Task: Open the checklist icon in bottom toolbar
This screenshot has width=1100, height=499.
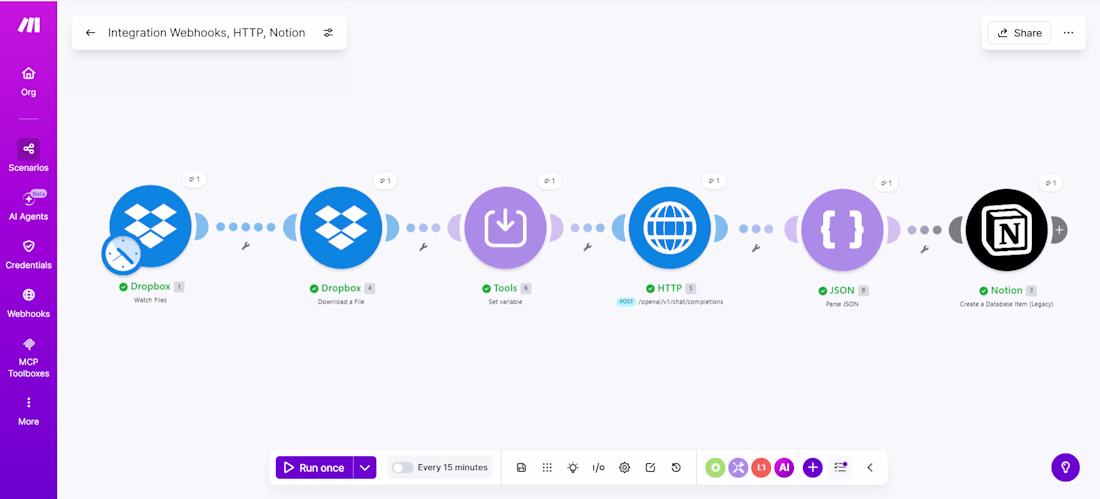Action: tap(840, 467)
